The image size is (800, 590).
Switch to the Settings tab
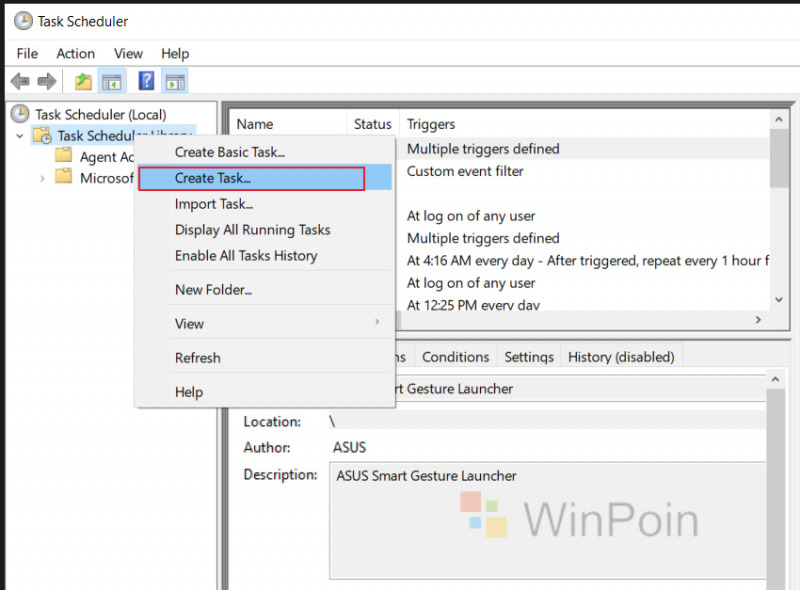tap(529, 357)
